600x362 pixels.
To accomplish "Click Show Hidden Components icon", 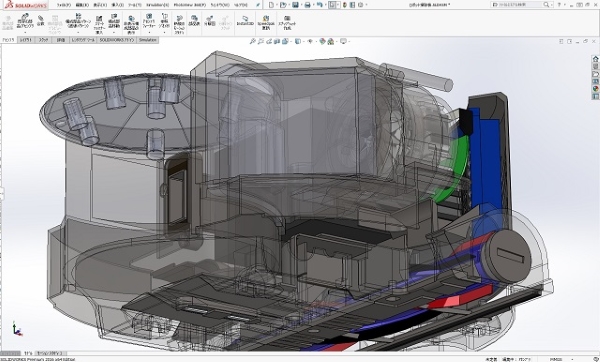I will pos(131,24).
